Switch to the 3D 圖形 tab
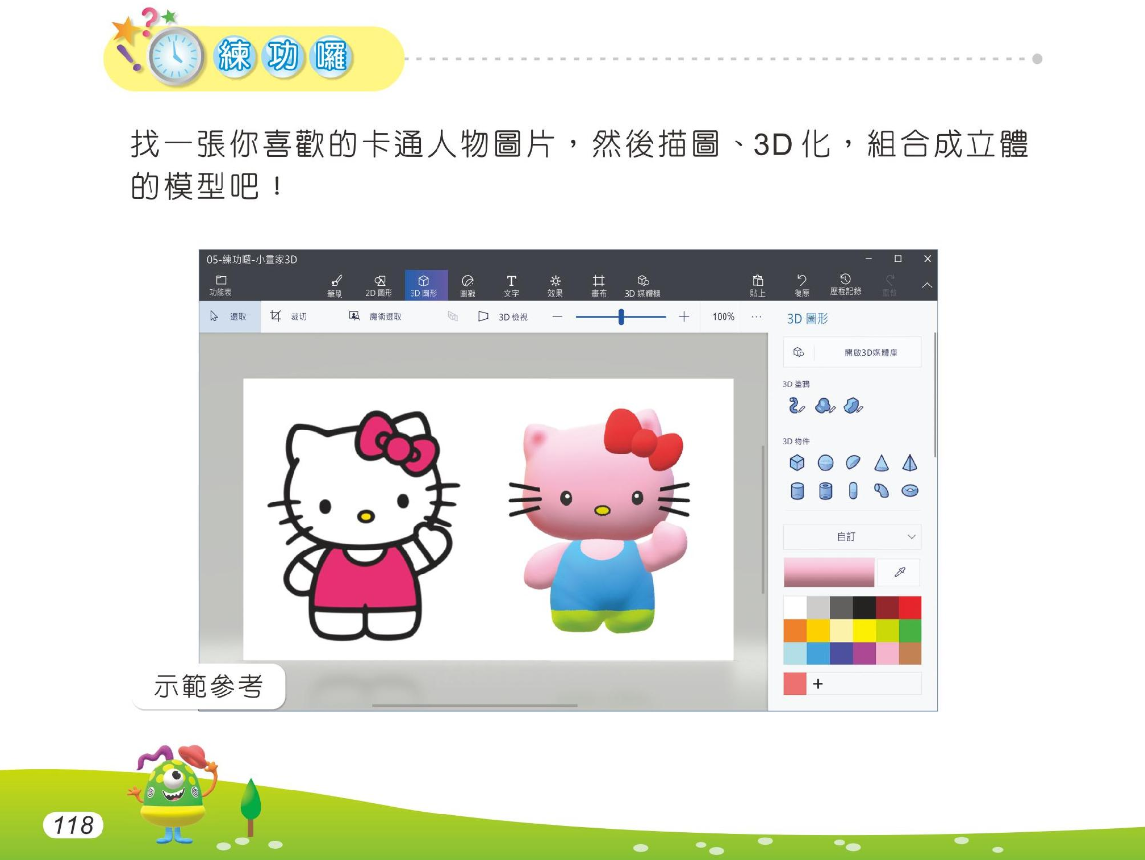Viewport: 1145px width, 860px height. pyautogui.click(x=424, y=285)
